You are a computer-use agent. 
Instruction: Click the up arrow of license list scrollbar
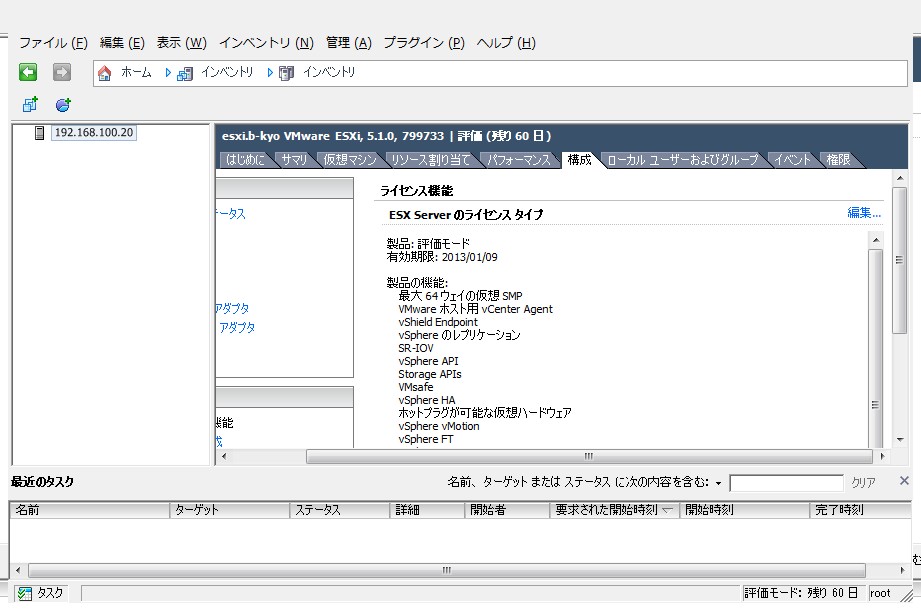coord(876,240)
